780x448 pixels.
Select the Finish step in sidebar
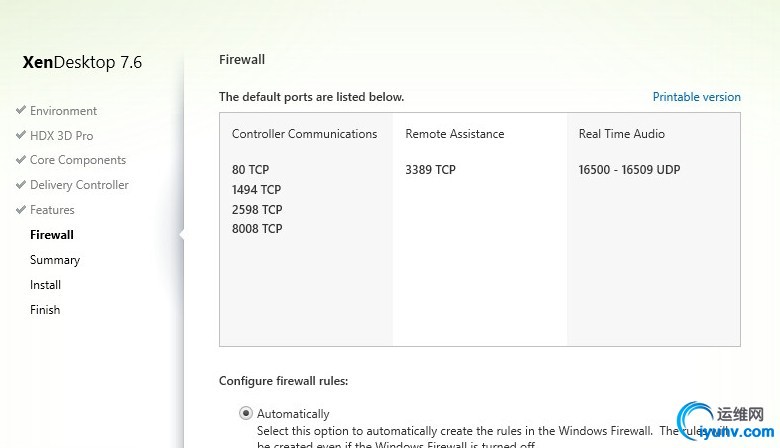pos(45,310)
